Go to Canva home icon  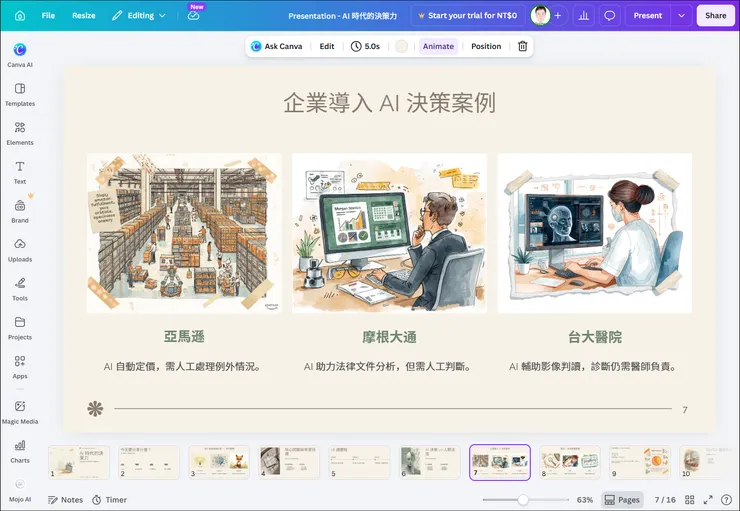point(20,16)
